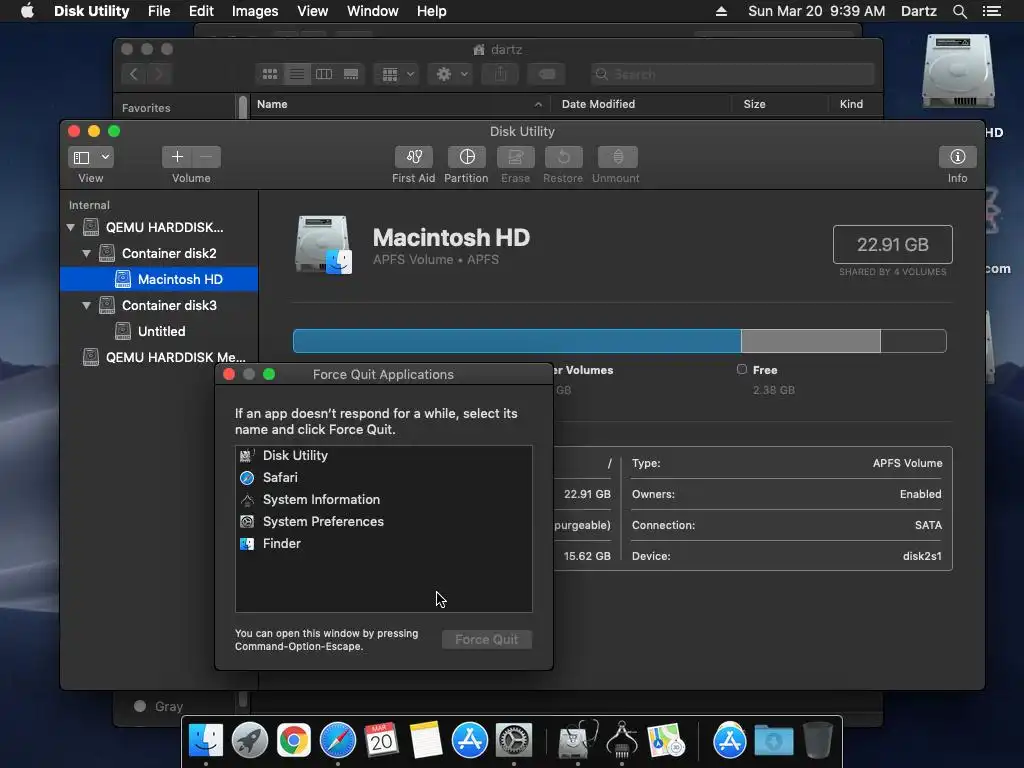Open Spotlight search in menu bar
The image size is (1024, 768).
[959, 11]
